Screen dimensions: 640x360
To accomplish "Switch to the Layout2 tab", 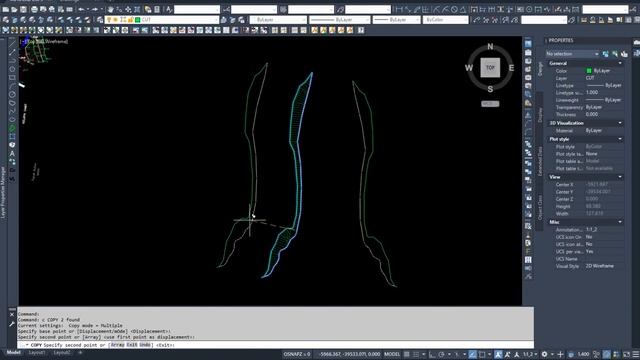I will [62, 352].
